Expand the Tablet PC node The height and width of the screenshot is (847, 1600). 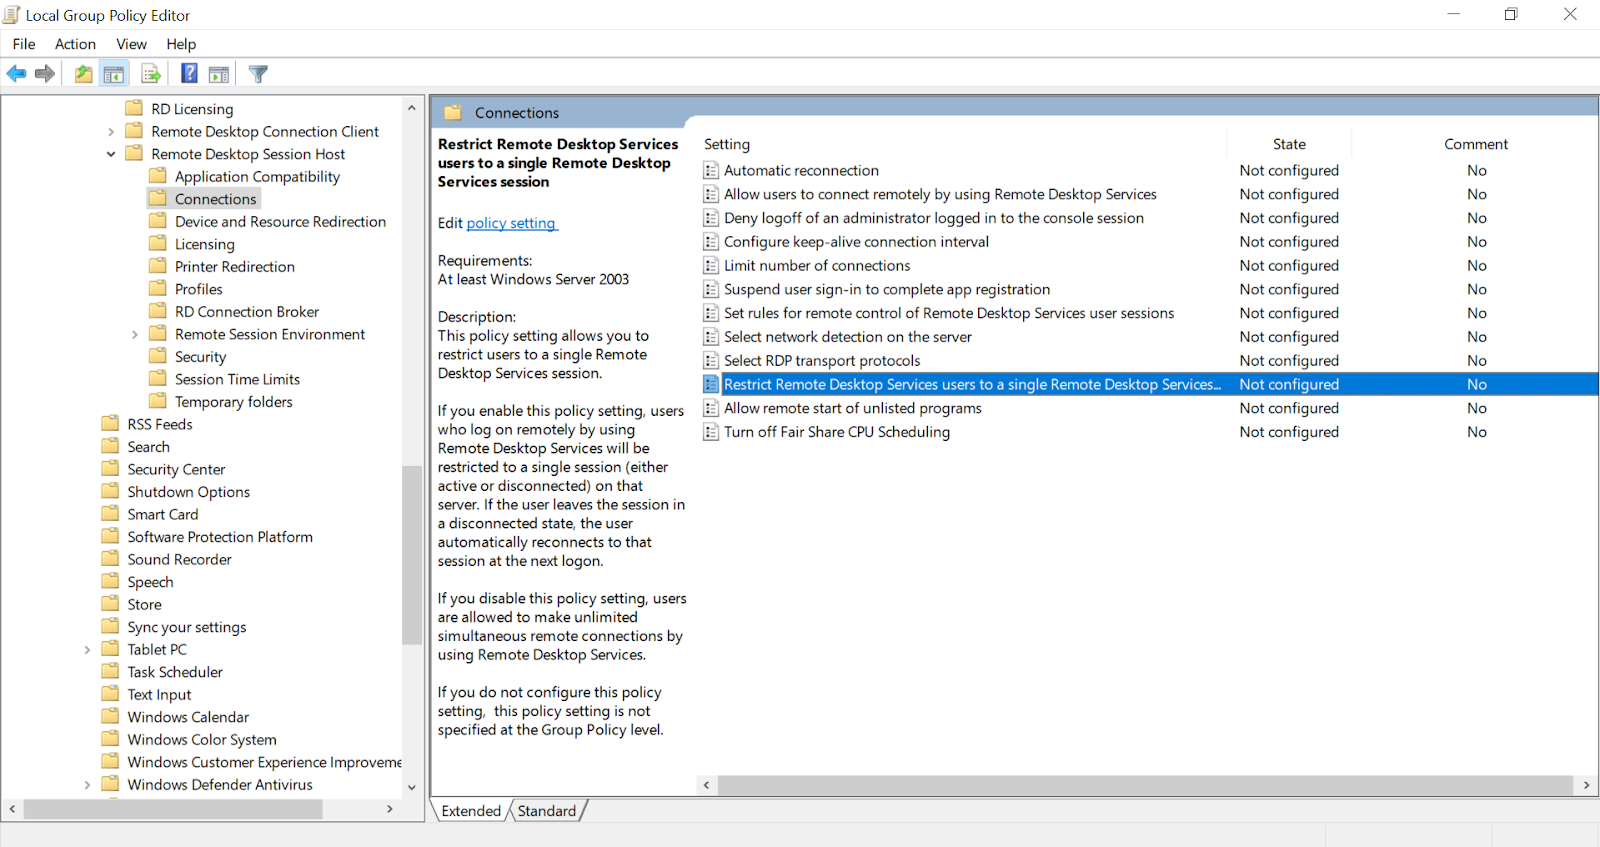point(87,650)
